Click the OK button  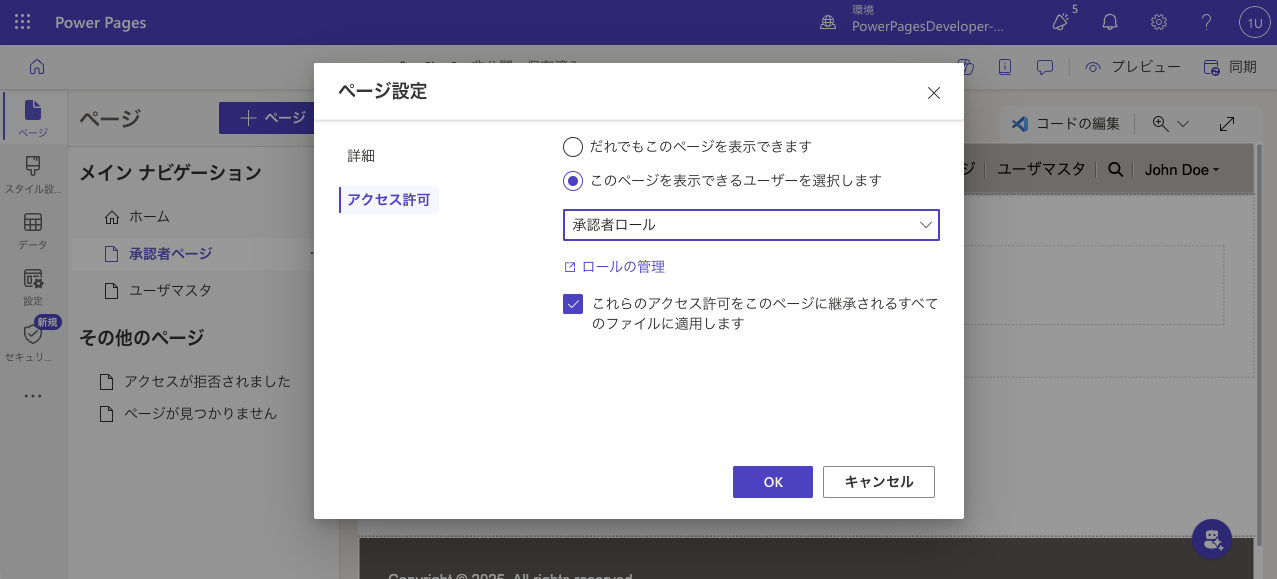pyautogui.click(x=772, y=482)
